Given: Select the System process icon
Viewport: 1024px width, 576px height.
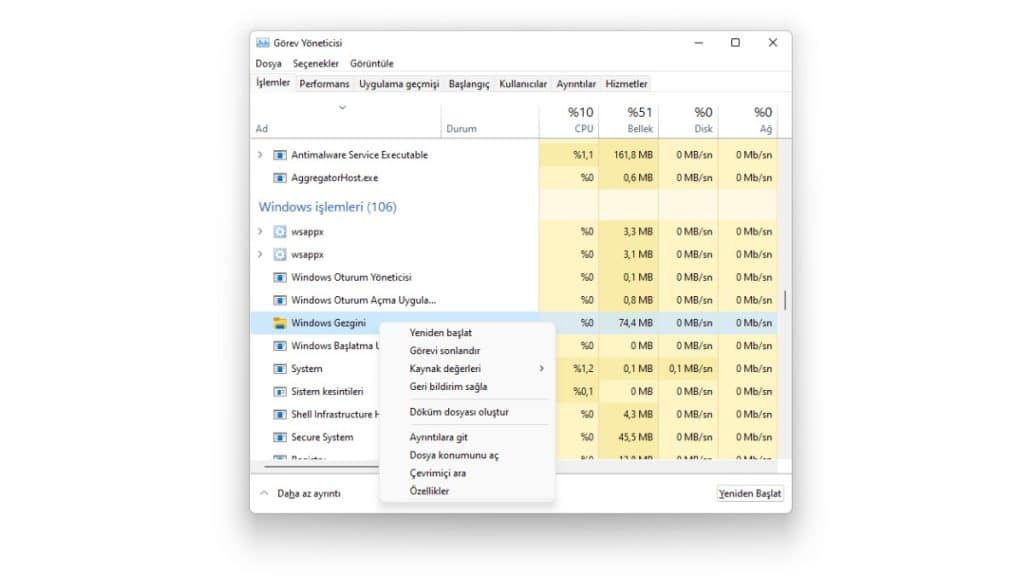Looking at the screenshot, I should [278, 368].
